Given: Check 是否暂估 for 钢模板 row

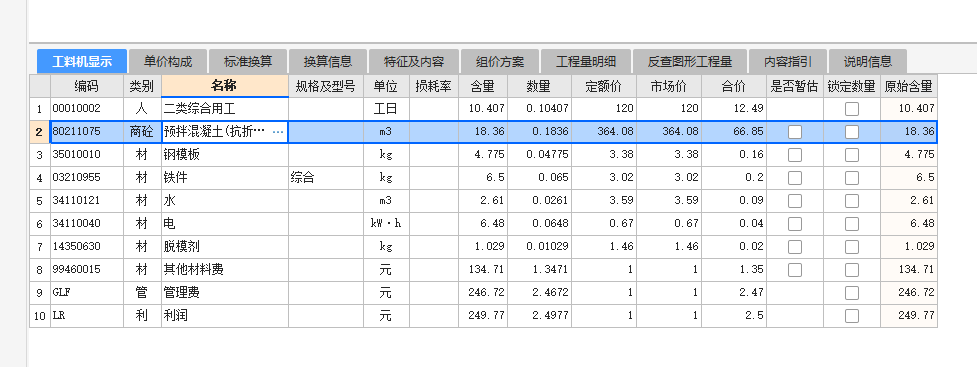Looking at the screenshot, I should pos(794,155).
